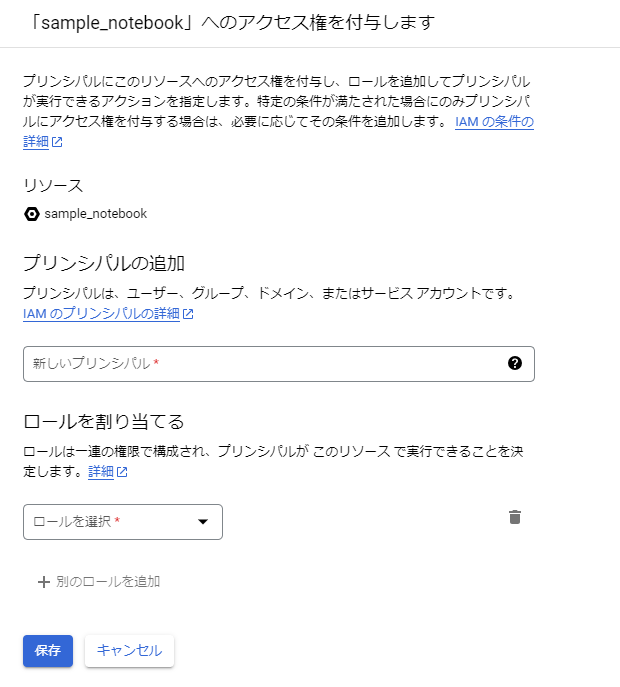620x687 pixels.
Task: Click the dialog title about sample_notebook access
Action: 232,22
